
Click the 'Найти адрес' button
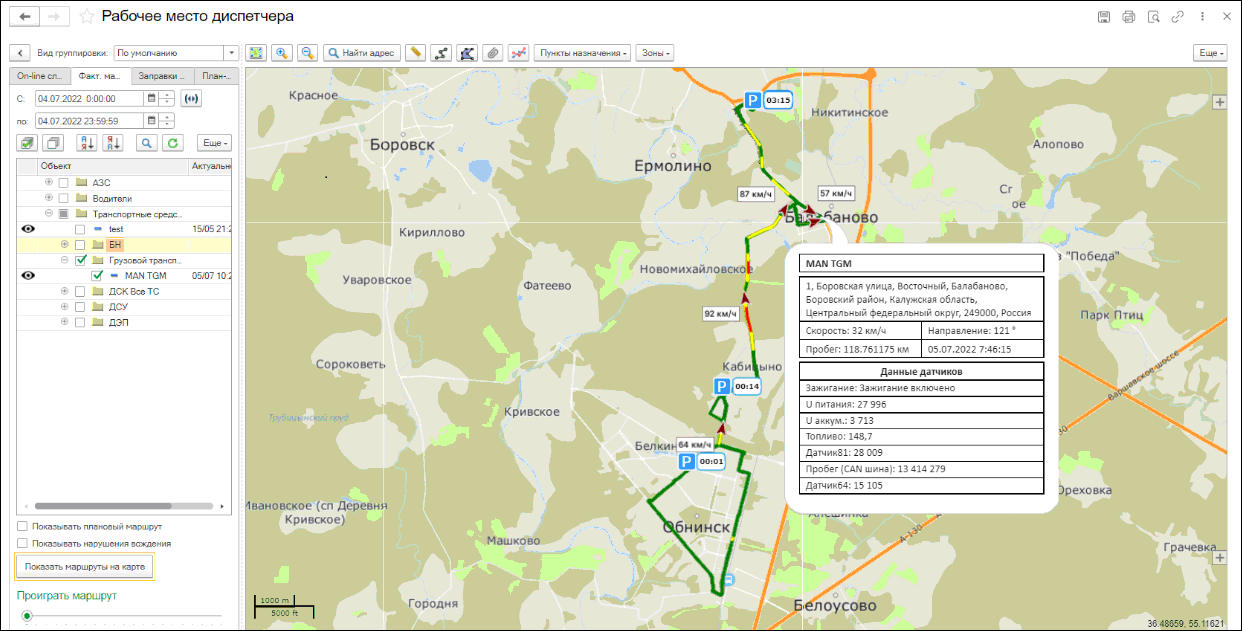[x=362, y=53]
